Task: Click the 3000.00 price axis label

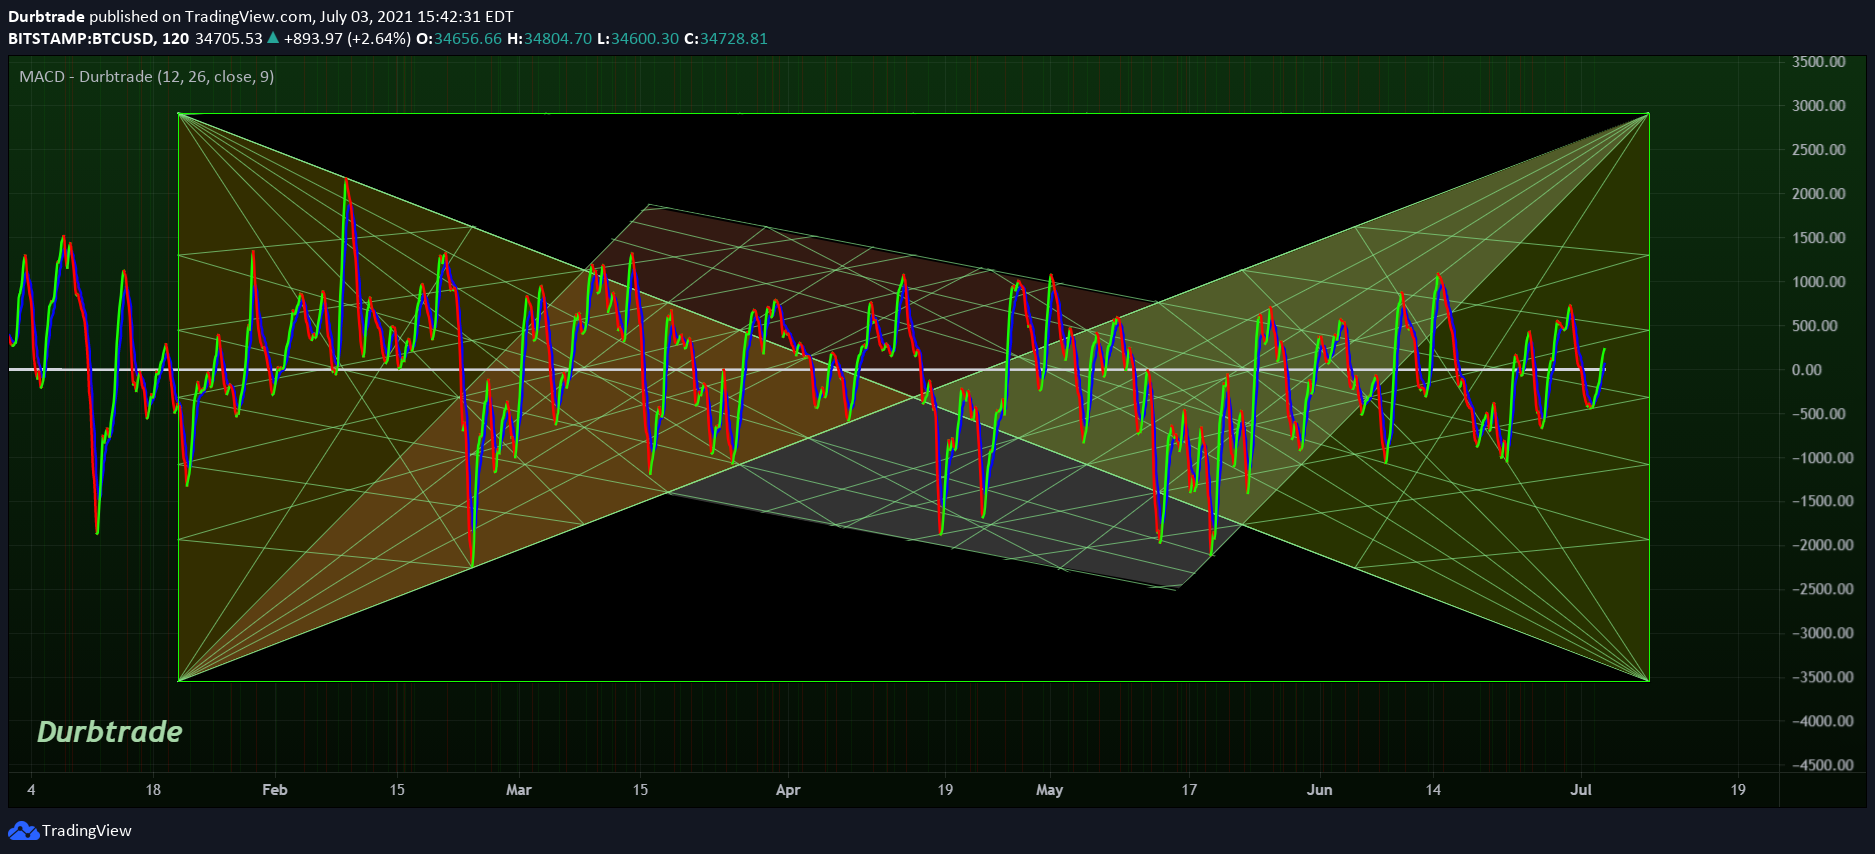Action: 1819,106
